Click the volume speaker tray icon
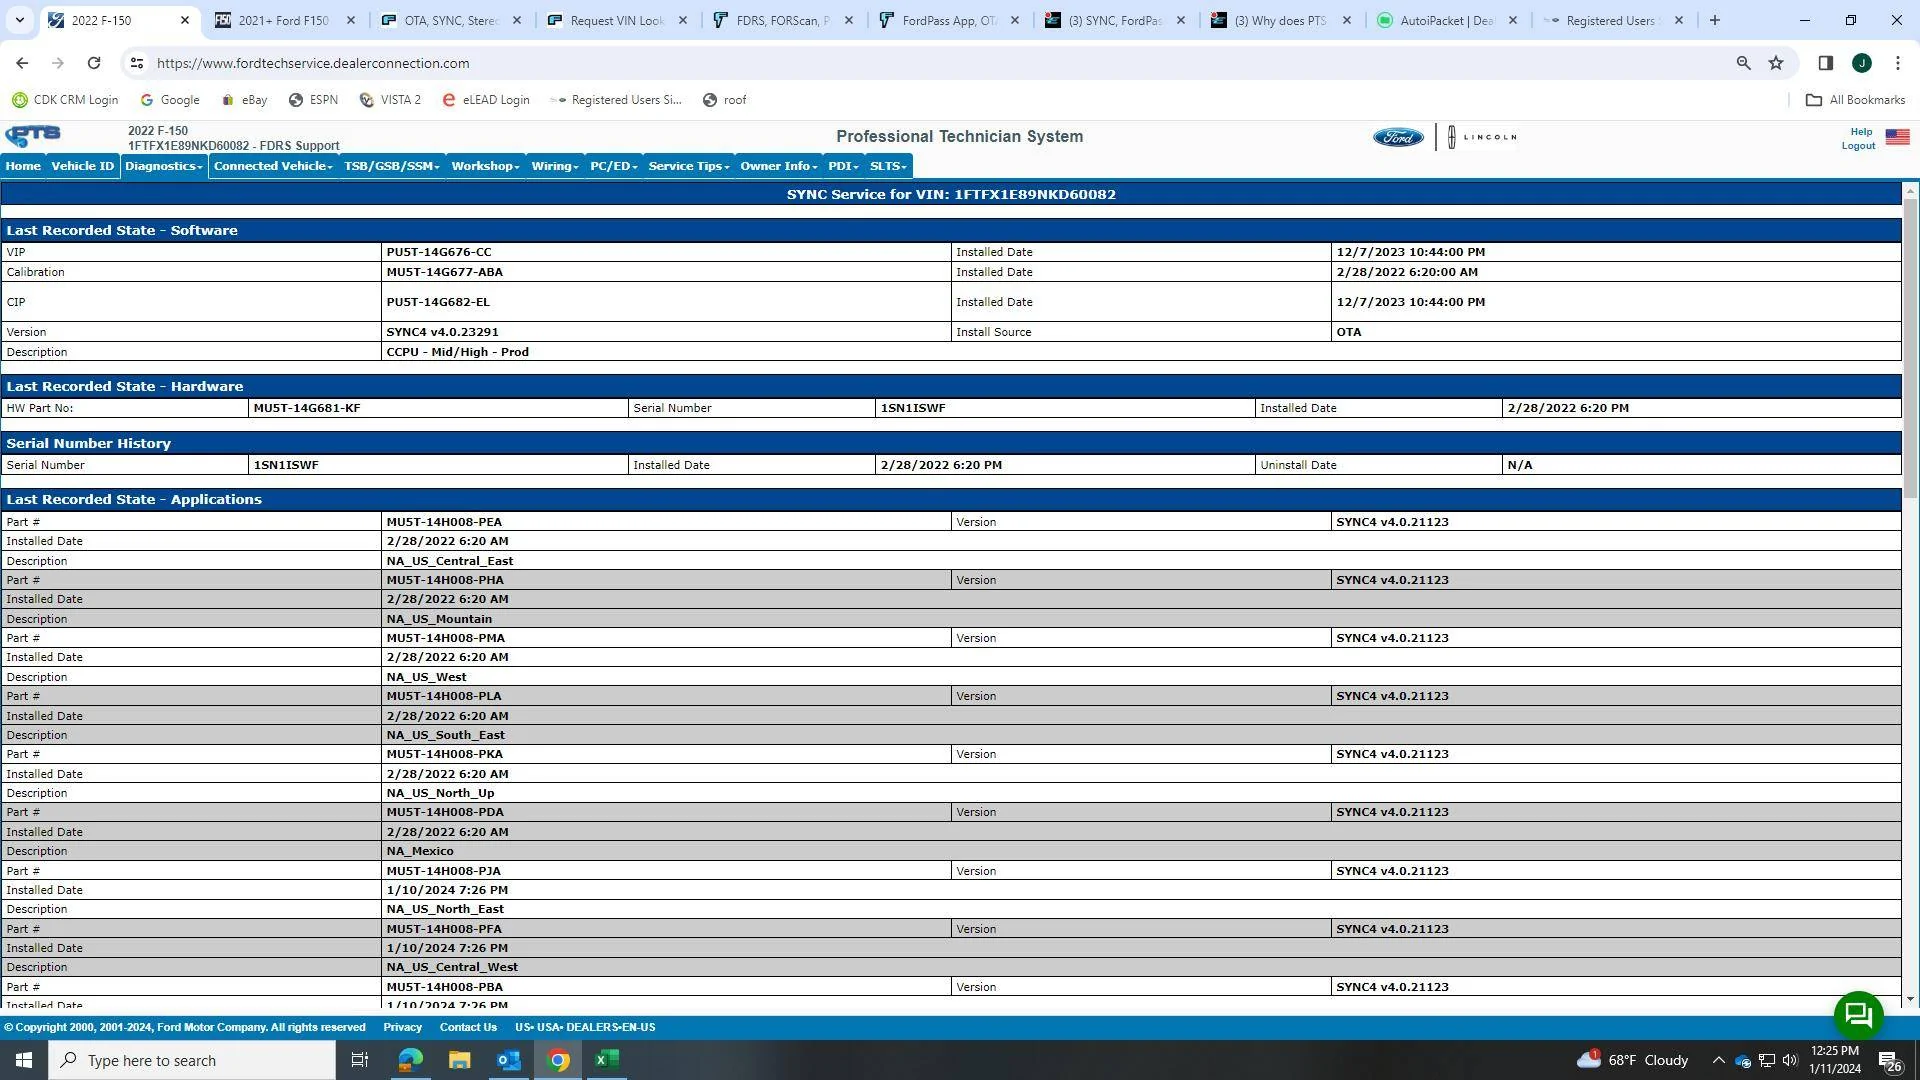 coord(1790,1060)
